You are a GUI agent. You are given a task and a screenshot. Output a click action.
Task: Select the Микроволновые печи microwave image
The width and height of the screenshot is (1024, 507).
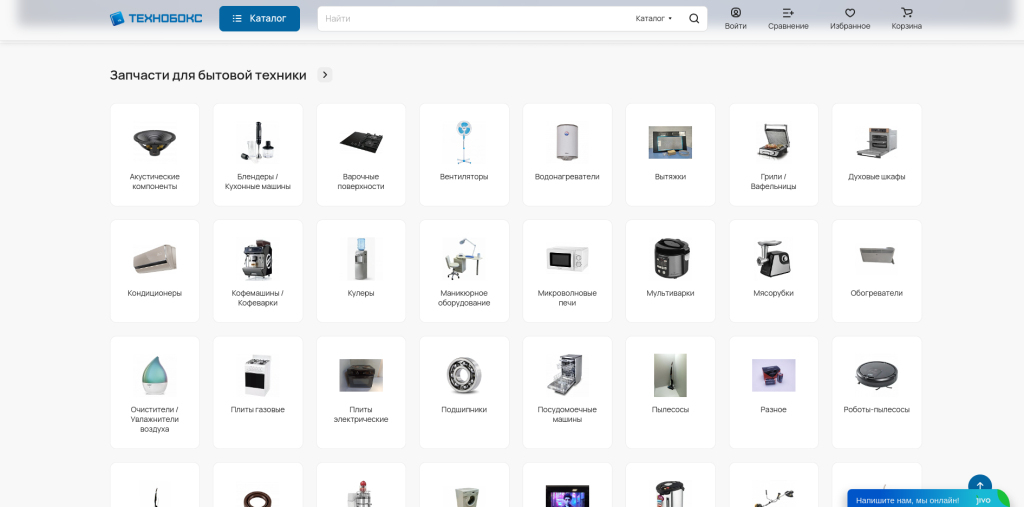point(567,259)
